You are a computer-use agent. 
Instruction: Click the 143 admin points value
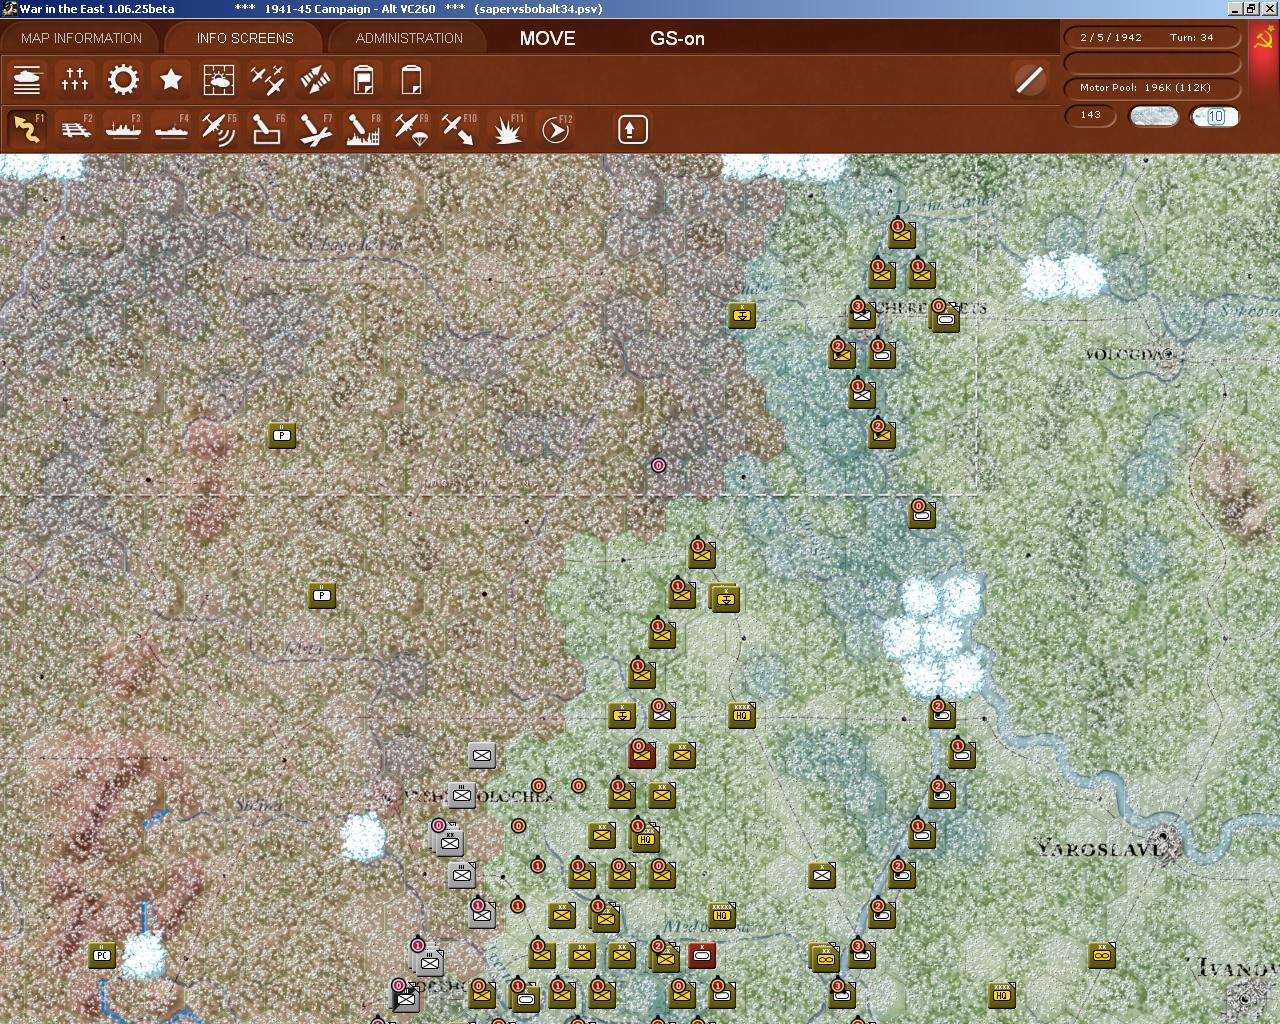coord(1091,115)
